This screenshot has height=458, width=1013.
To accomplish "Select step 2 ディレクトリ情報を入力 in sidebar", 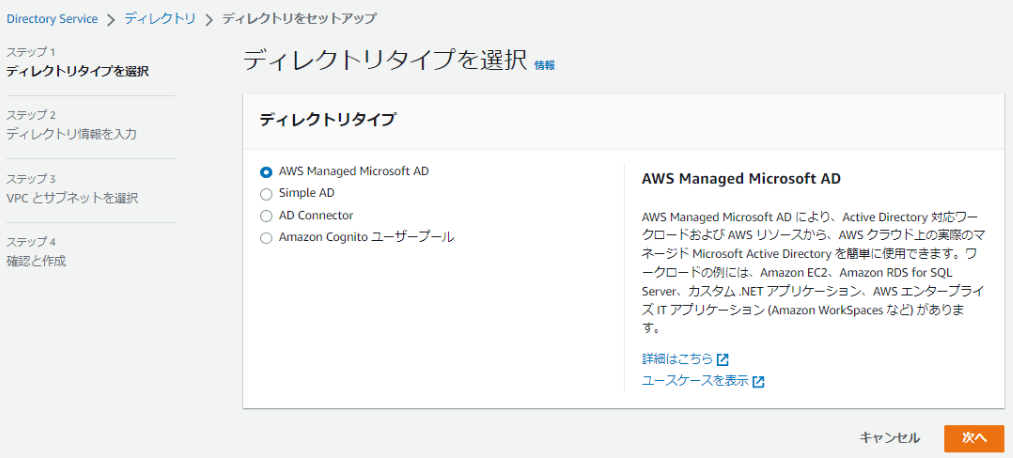I will pos(71,134).
